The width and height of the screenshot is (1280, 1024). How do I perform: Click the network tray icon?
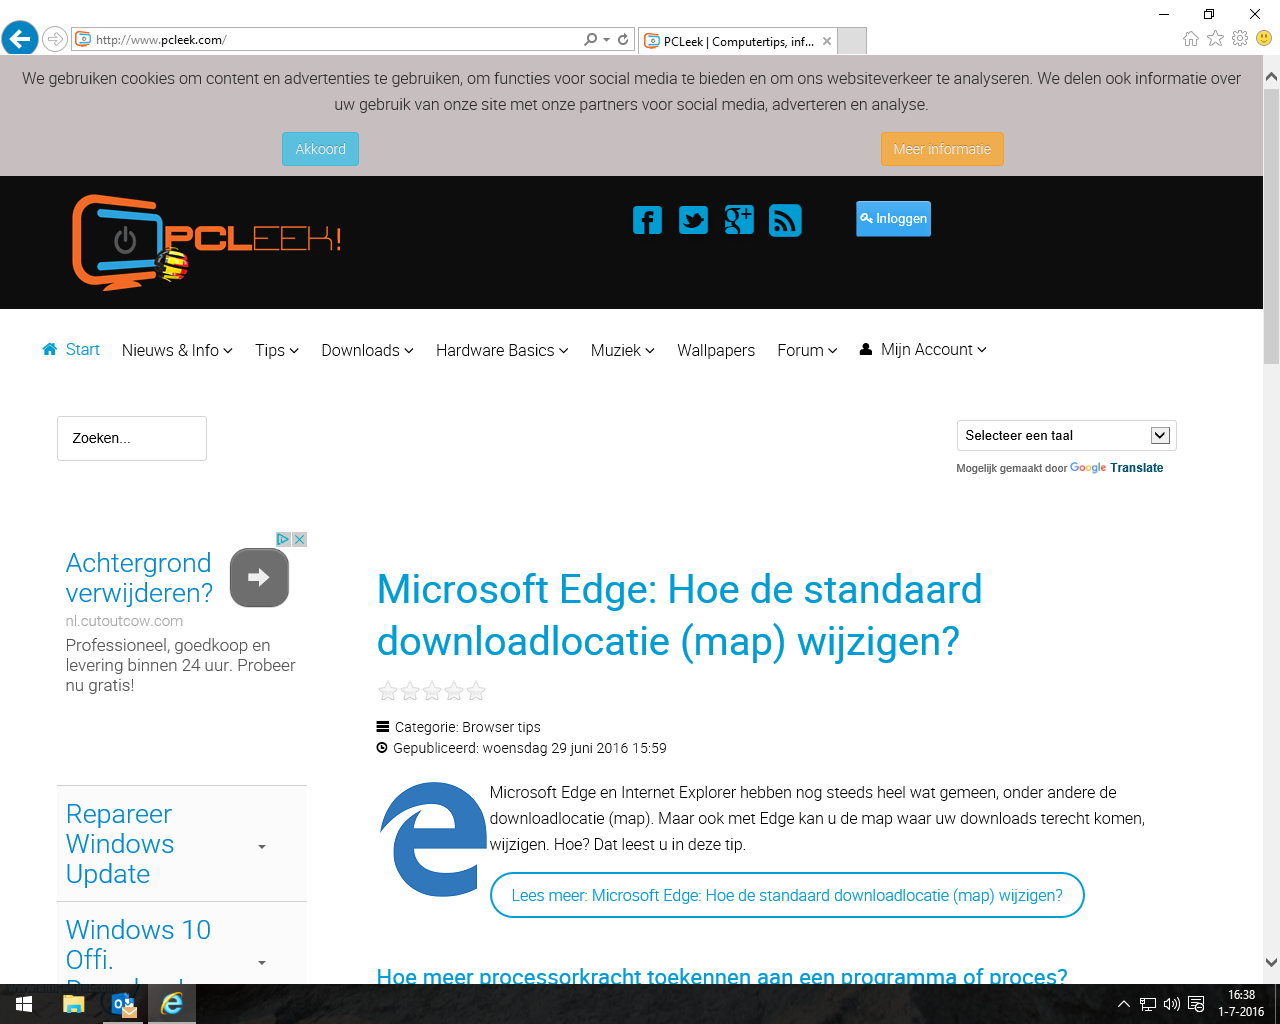[1148, 1004]
